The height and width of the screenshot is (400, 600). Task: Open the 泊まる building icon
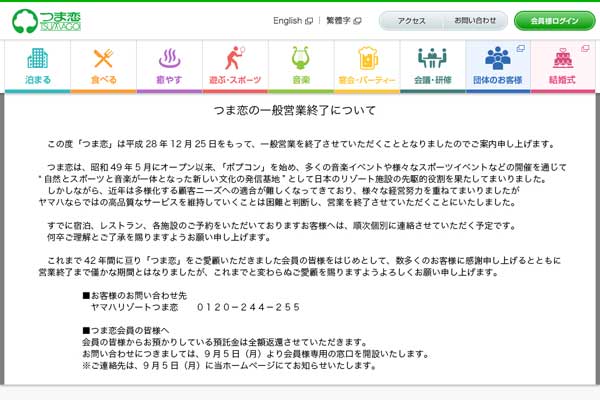click(38, 58)
